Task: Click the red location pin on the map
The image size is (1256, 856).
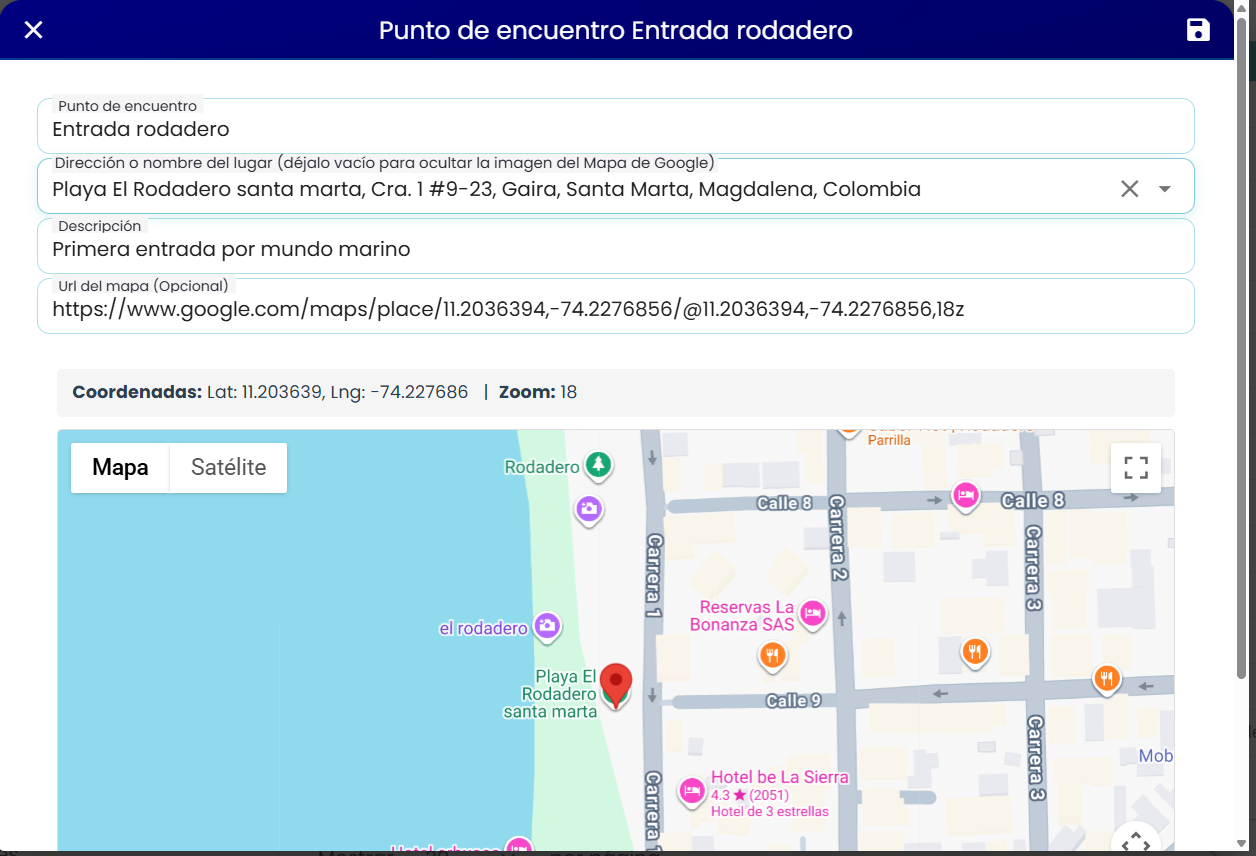Action: (x=616, y=686)
